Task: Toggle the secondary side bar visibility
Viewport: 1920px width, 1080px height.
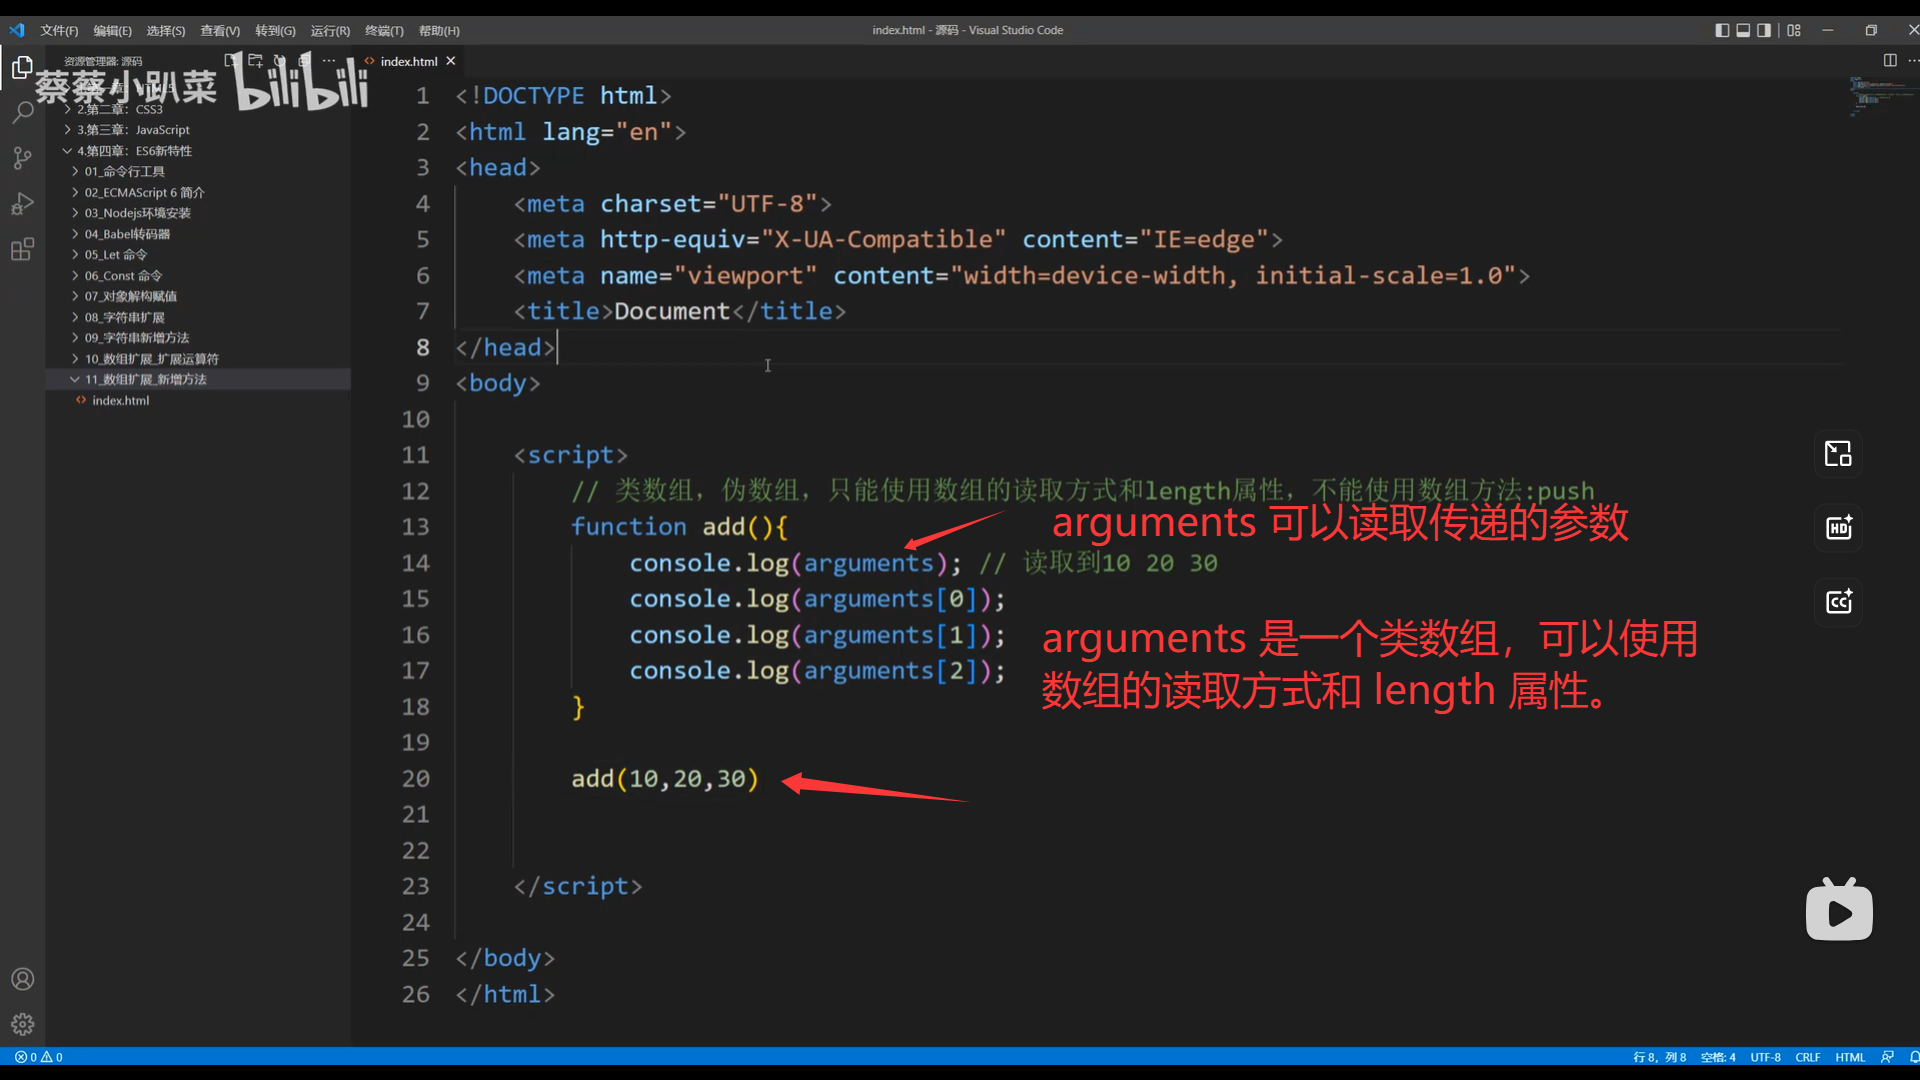Action: (1764, 30)
